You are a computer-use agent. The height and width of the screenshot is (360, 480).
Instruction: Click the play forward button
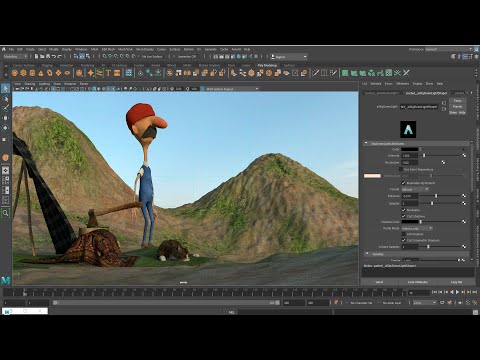(x=457, y=292)
